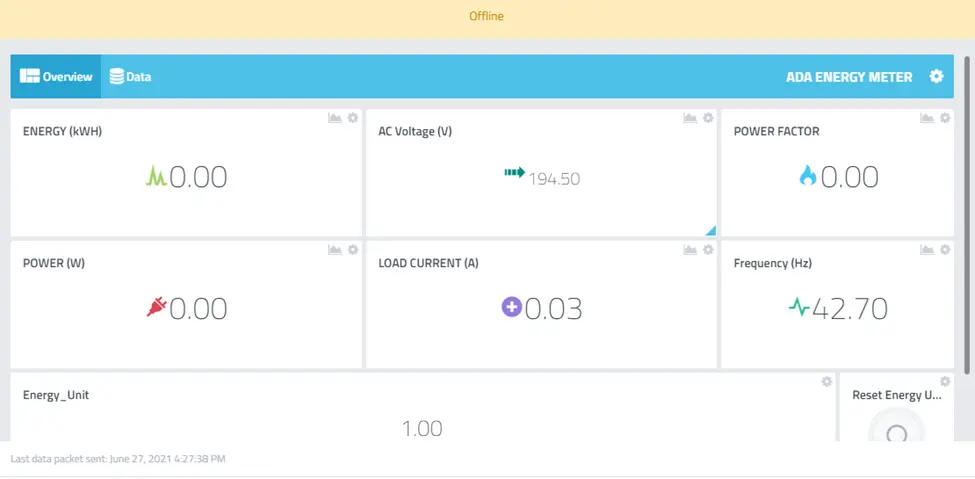Open settings gear on ENERGY (kWH) widget
Image resolution: width=975 pixels, height=479 pixels.
tap(353, 118)
